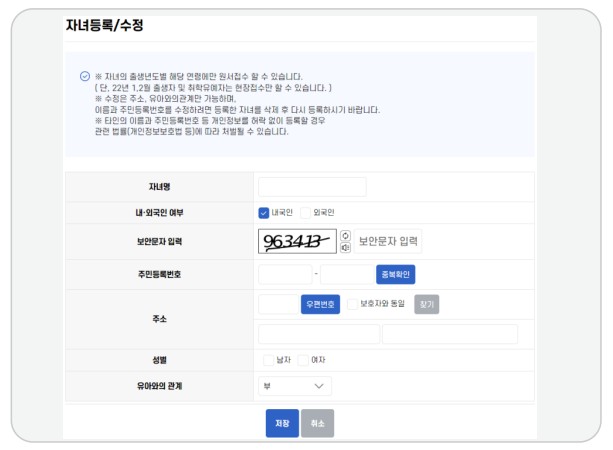Click the 주민등록번호 label
The image size is (613, 450).
pos(160,274)
